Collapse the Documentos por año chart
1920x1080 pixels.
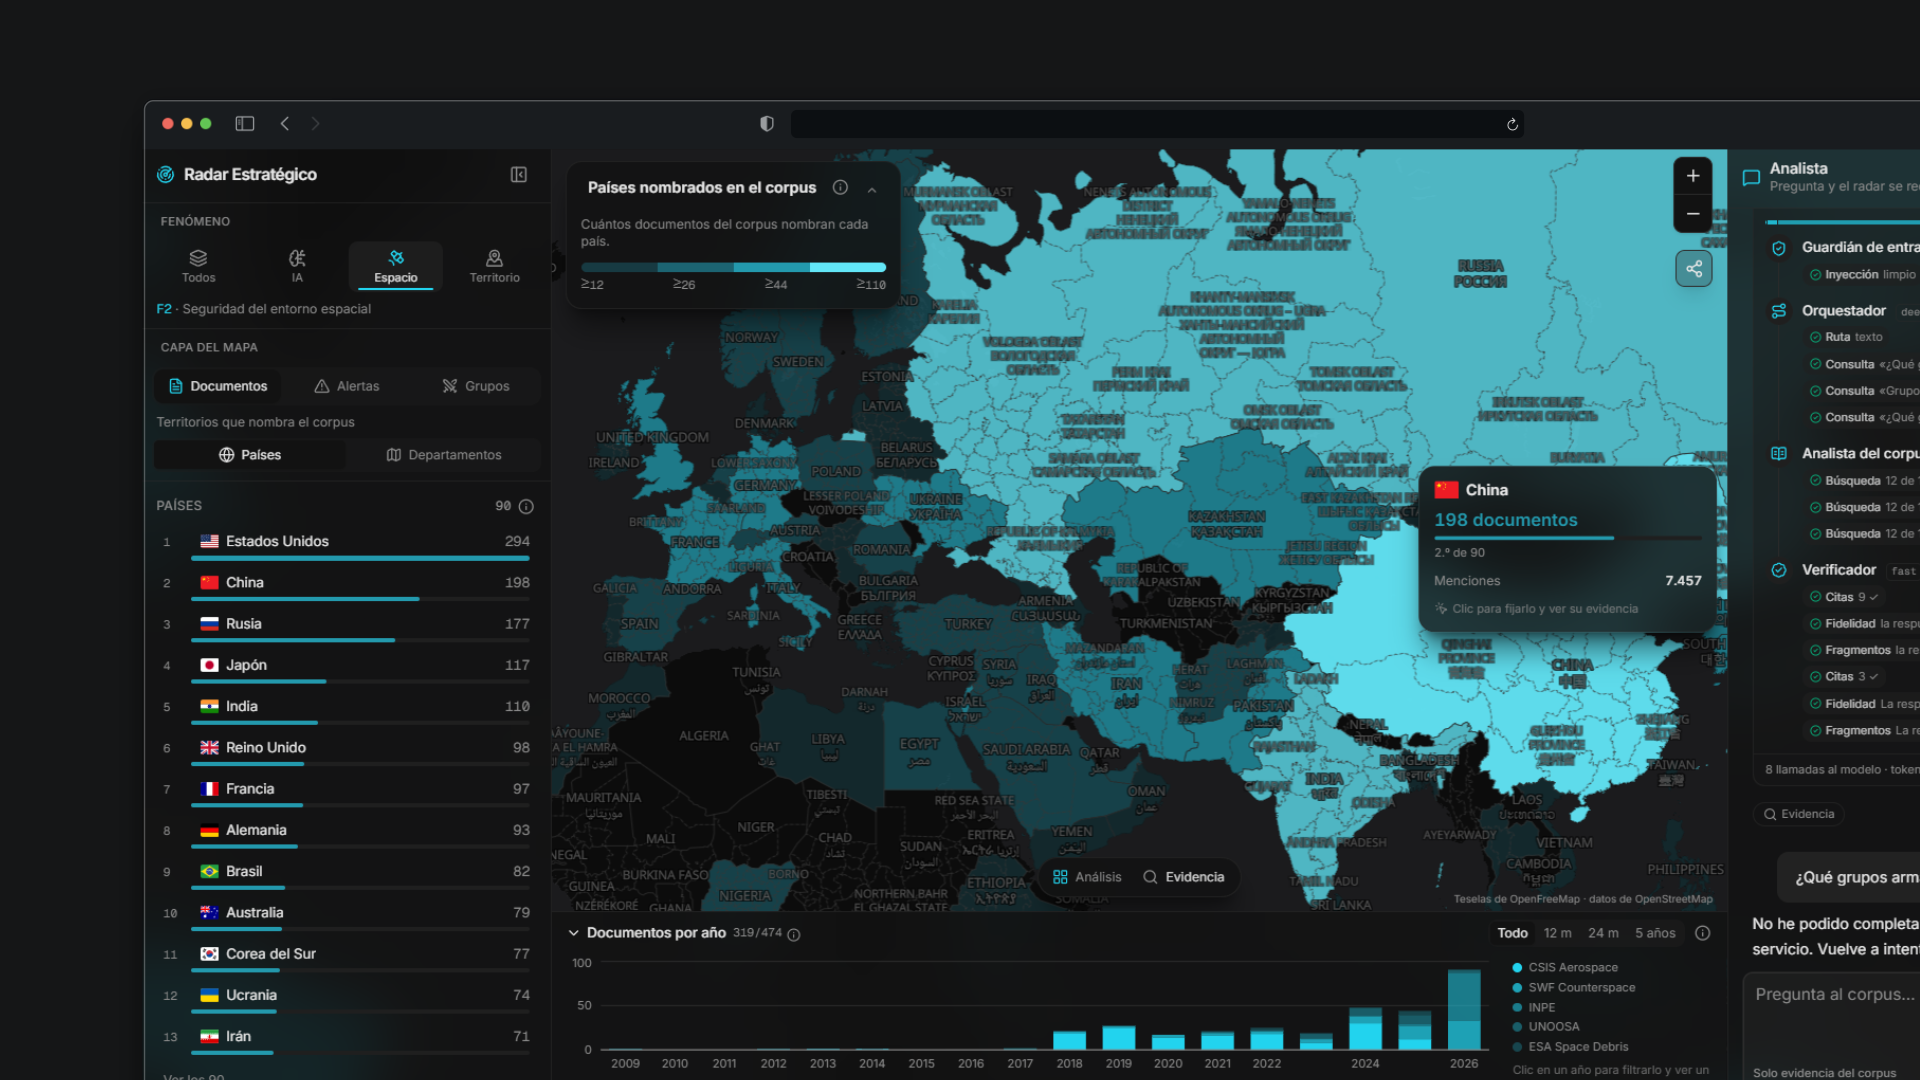coord(574,933)
